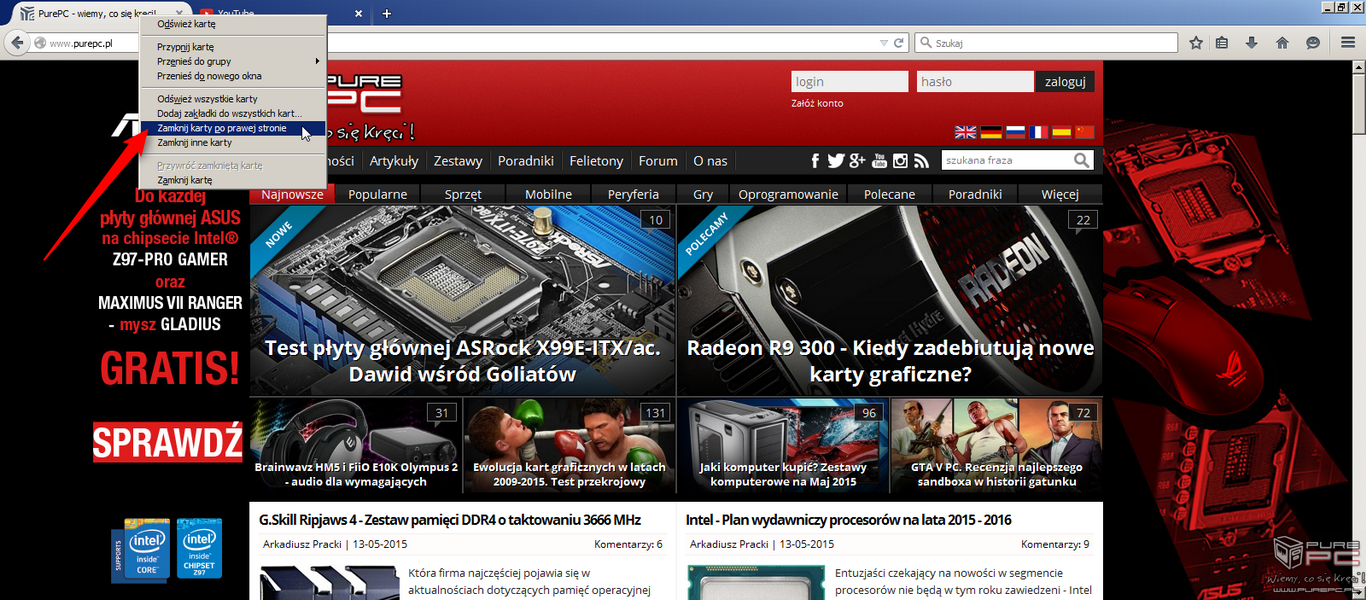The image size is (1366, 600).
Task: Reload page with address bar refresh icon
Action: tap(899, 43)
